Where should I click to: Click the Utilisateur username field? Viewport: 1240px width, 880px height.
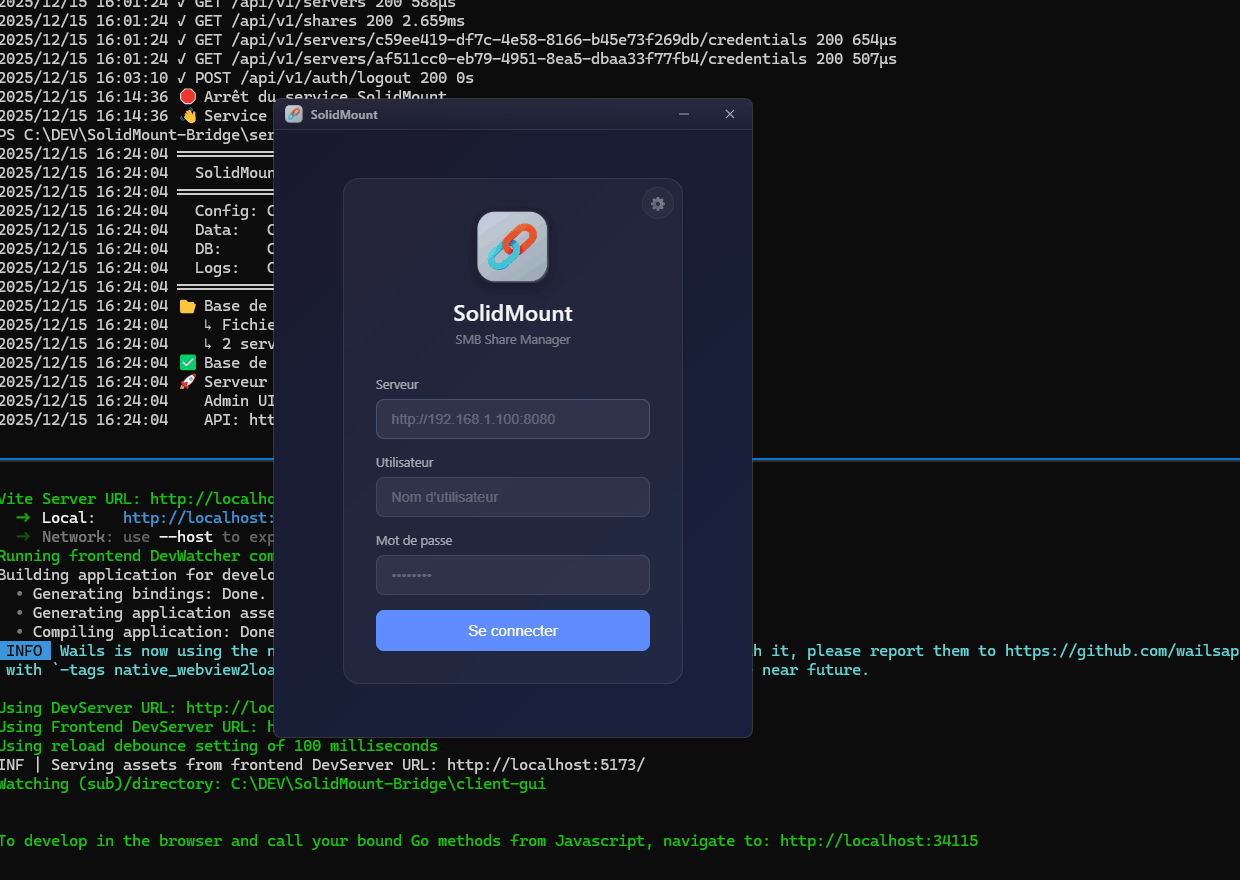click(x=512, y=497)
